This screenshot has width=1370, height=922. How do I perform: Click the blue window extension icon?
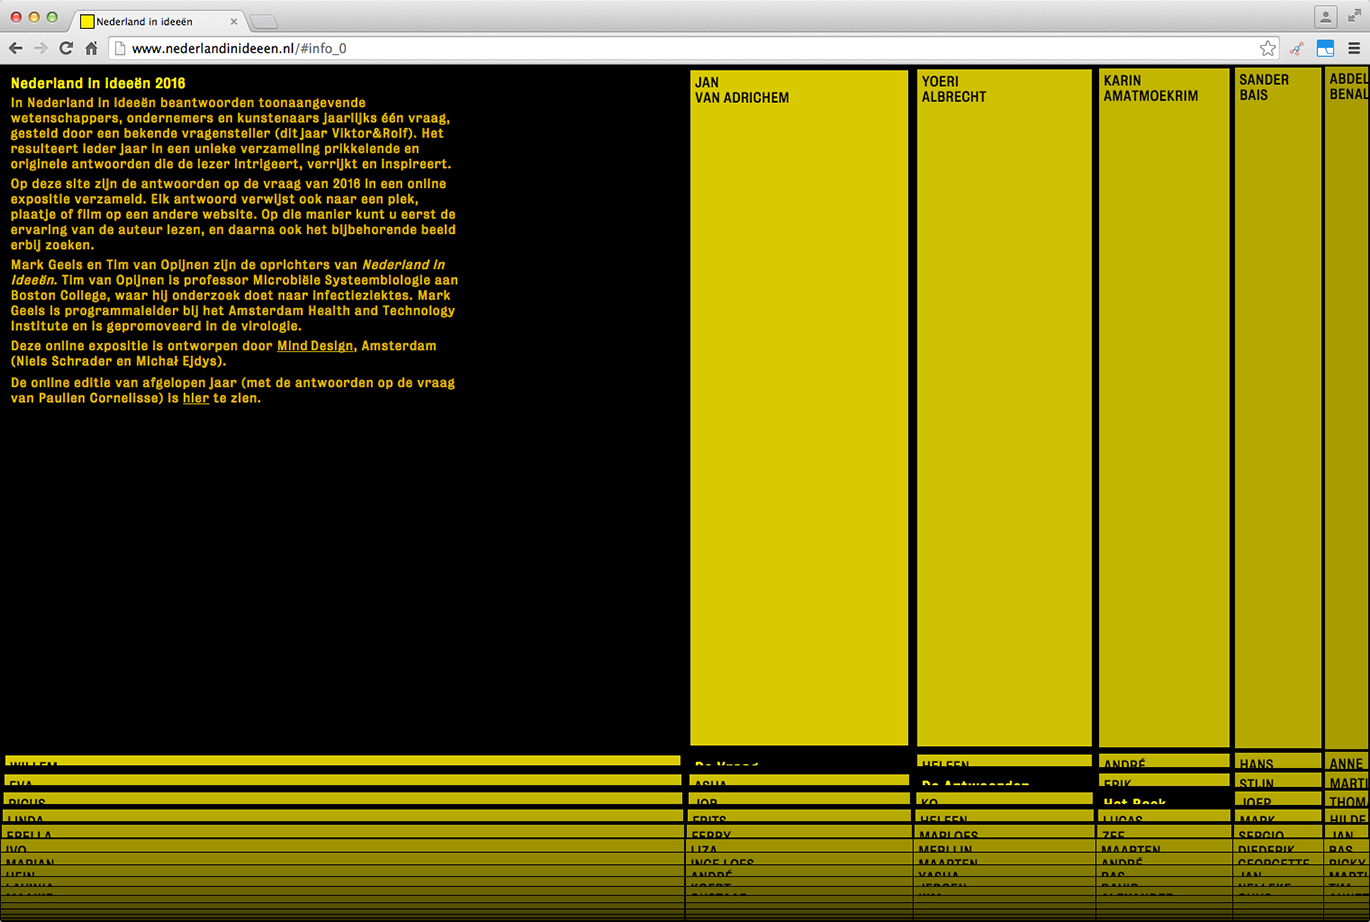pos(1325,48)
